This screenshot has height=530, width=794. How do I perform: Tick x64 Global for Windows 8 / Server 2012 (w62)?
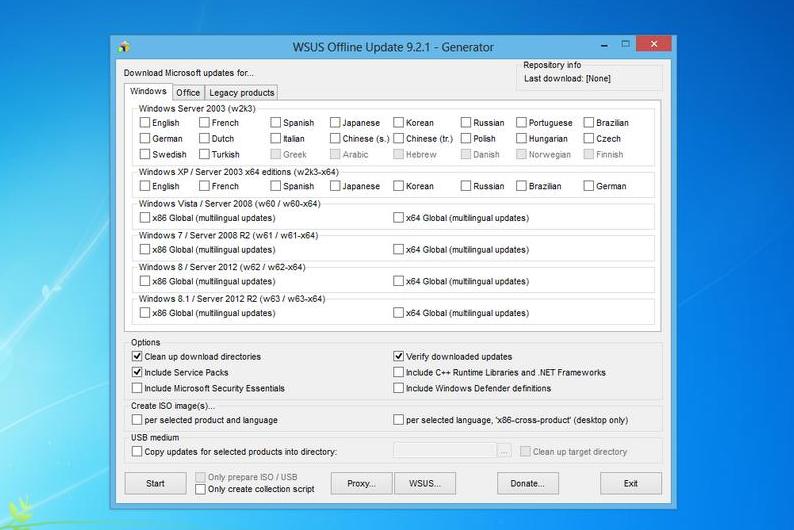pyautogui.click(x=399, y=281)
